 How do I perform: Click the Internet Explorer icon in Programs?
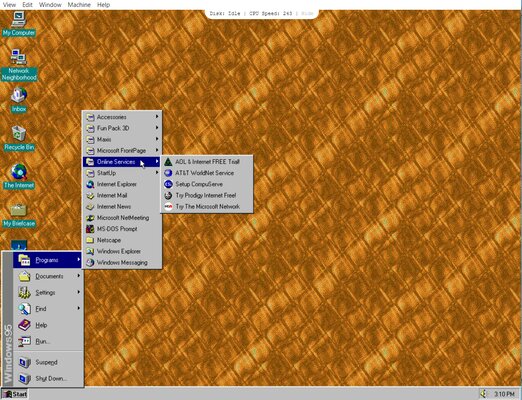[x=90, y=184]
